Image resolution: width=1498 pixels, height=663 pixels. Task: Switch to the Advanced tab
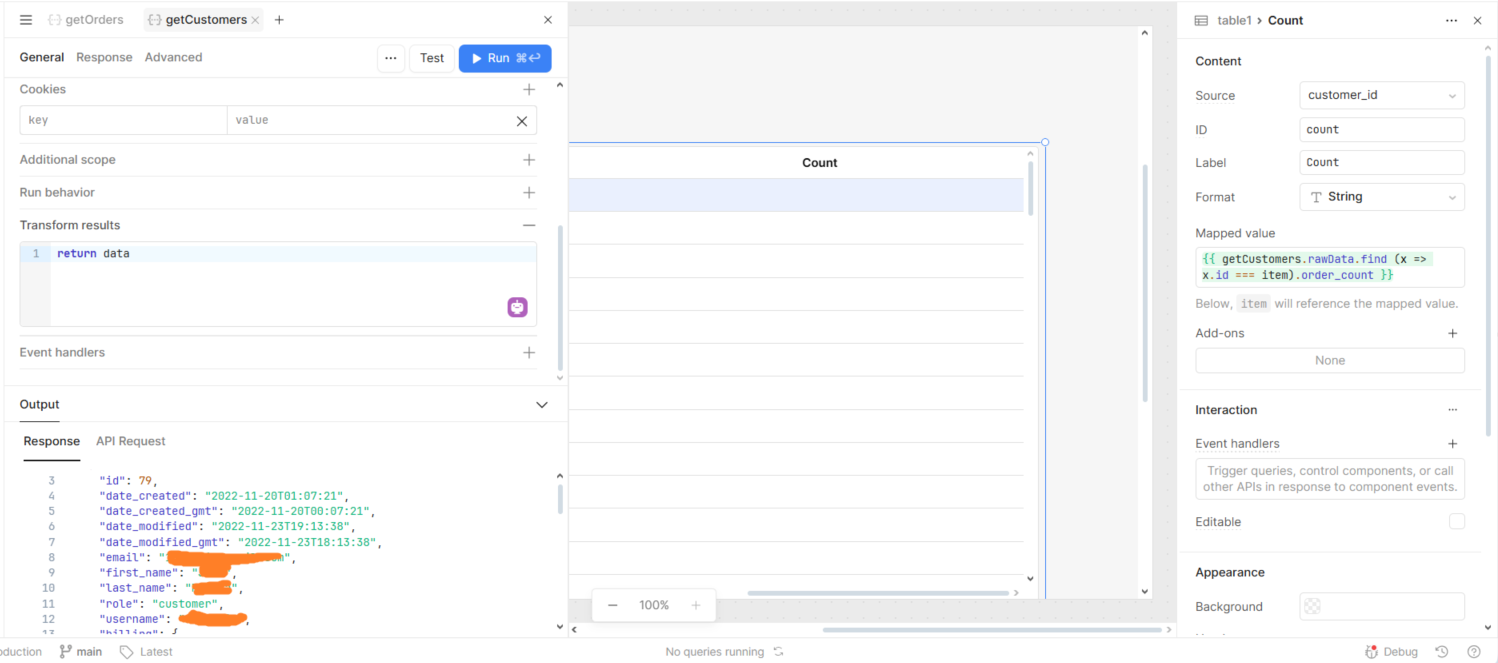tap(173, 57)
